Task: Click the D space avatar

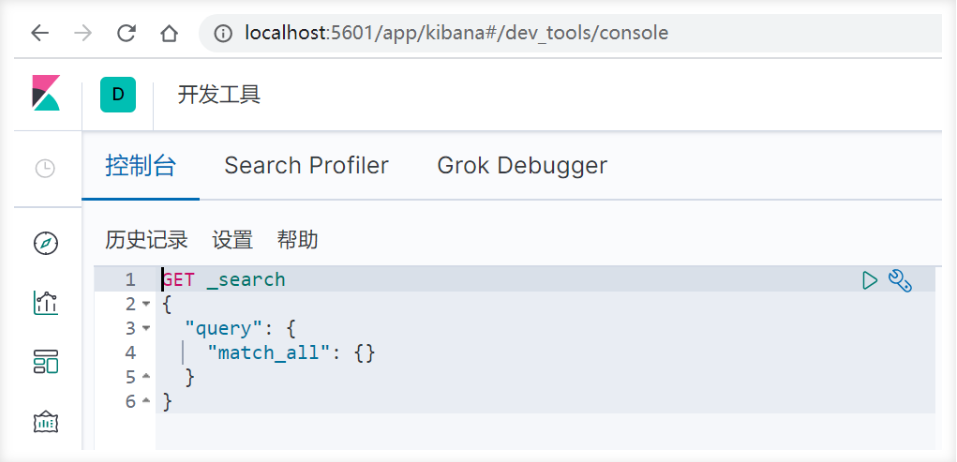Action: coord(118,94)
